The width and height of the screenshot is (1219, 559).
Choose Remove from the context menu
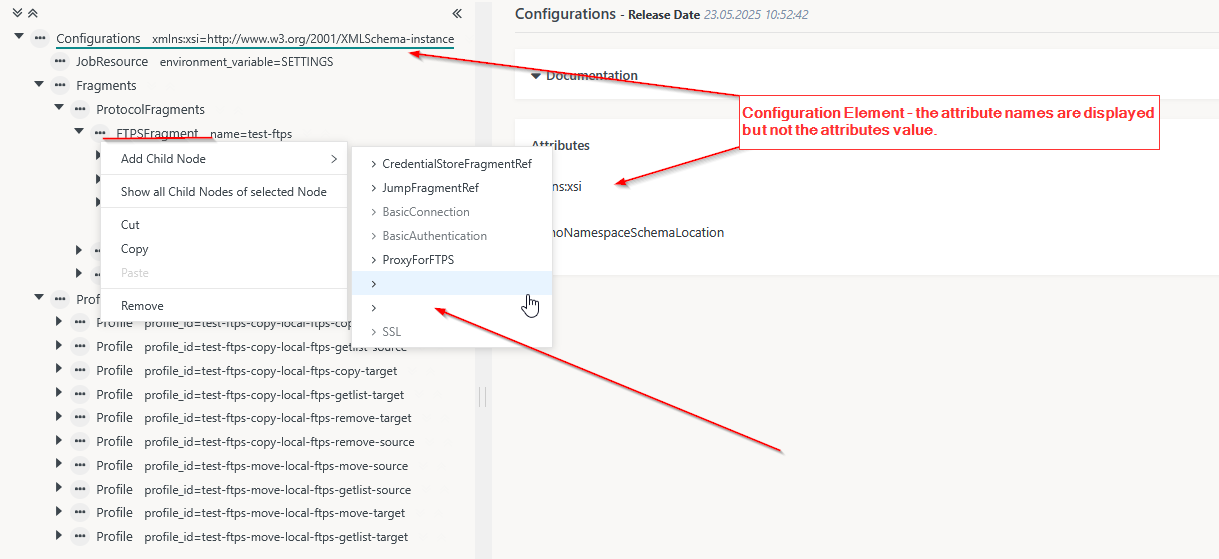pyautogui.click(x=142, y=306)
